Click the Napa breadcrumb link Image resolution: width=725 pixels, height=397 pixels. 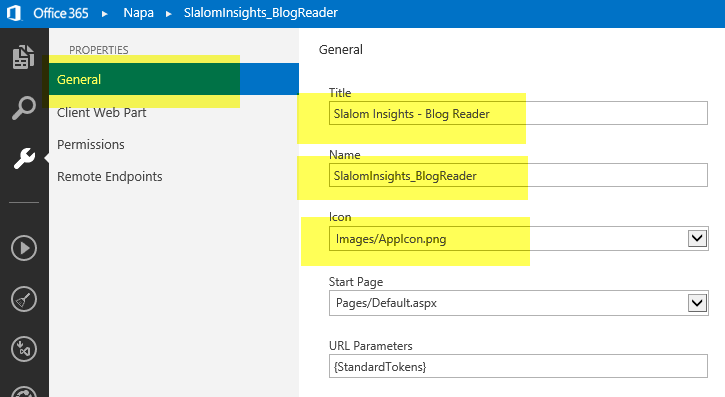coord(138,13)
